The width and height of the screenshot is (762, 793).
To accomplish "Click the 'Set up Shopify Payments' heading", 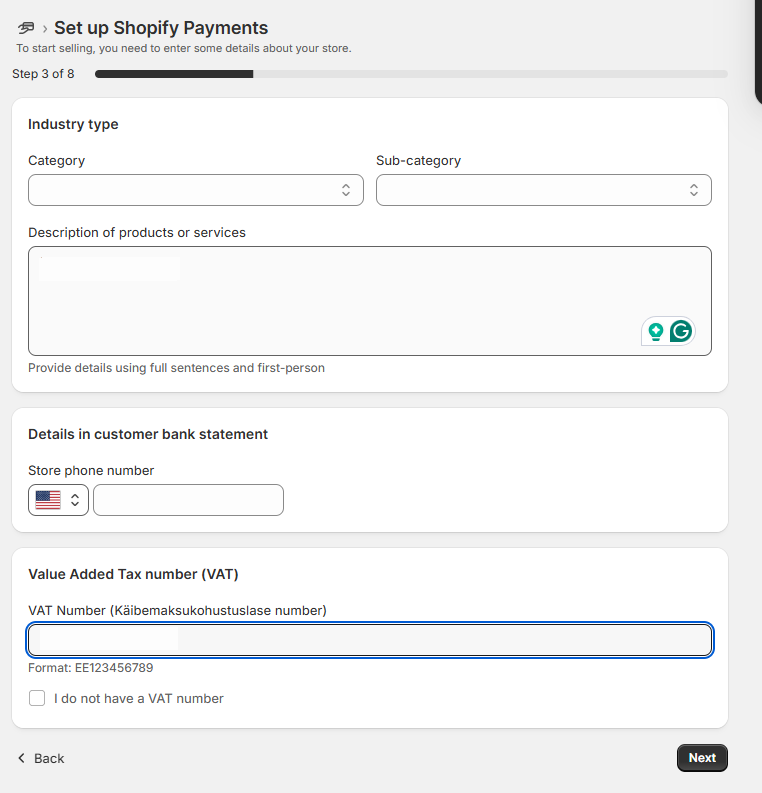I will click(x=161, y=28).
